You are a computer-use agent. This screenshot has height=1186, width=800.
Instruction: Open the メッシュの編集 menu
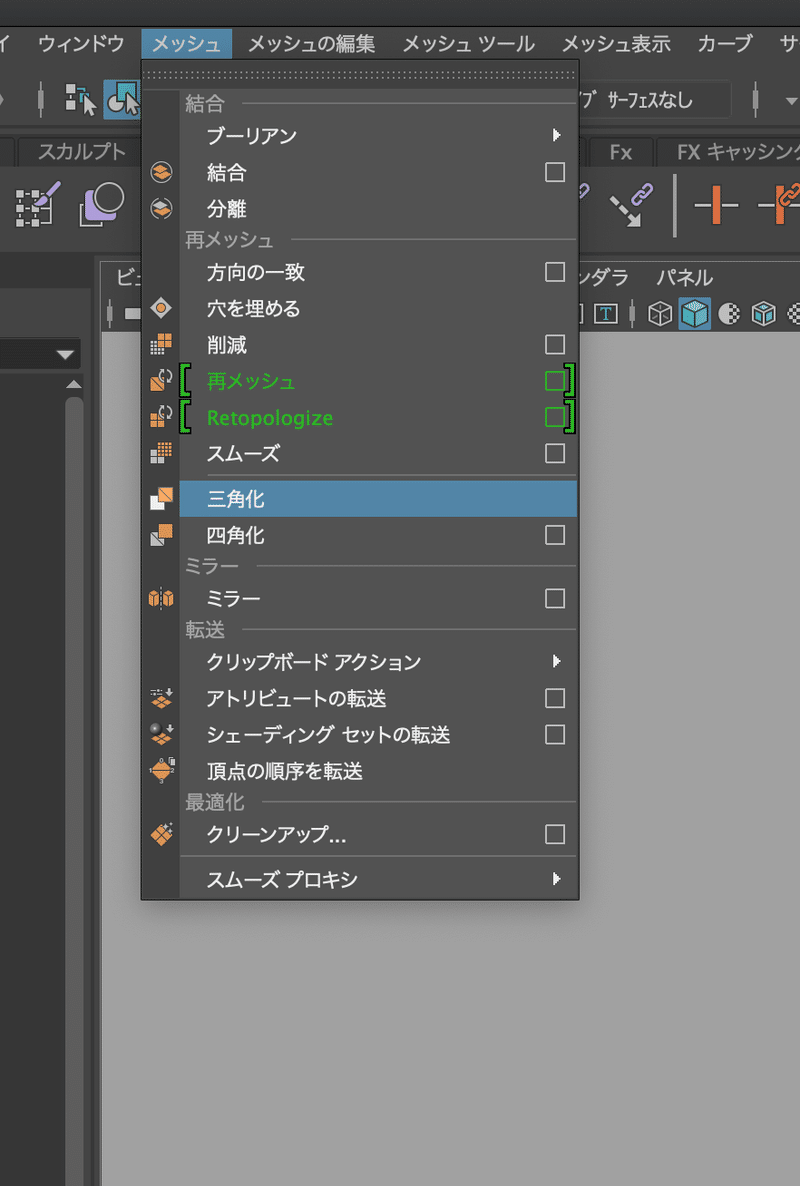312,44
